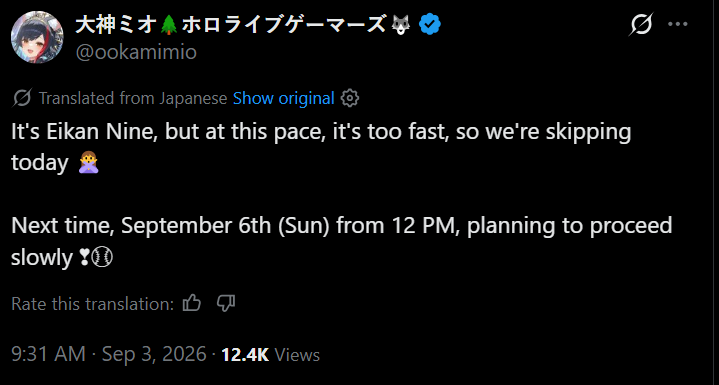The image size is (719, 385).
Task: Click the Eikan Nine tweet paragraph
Action: tap(321, 147)
